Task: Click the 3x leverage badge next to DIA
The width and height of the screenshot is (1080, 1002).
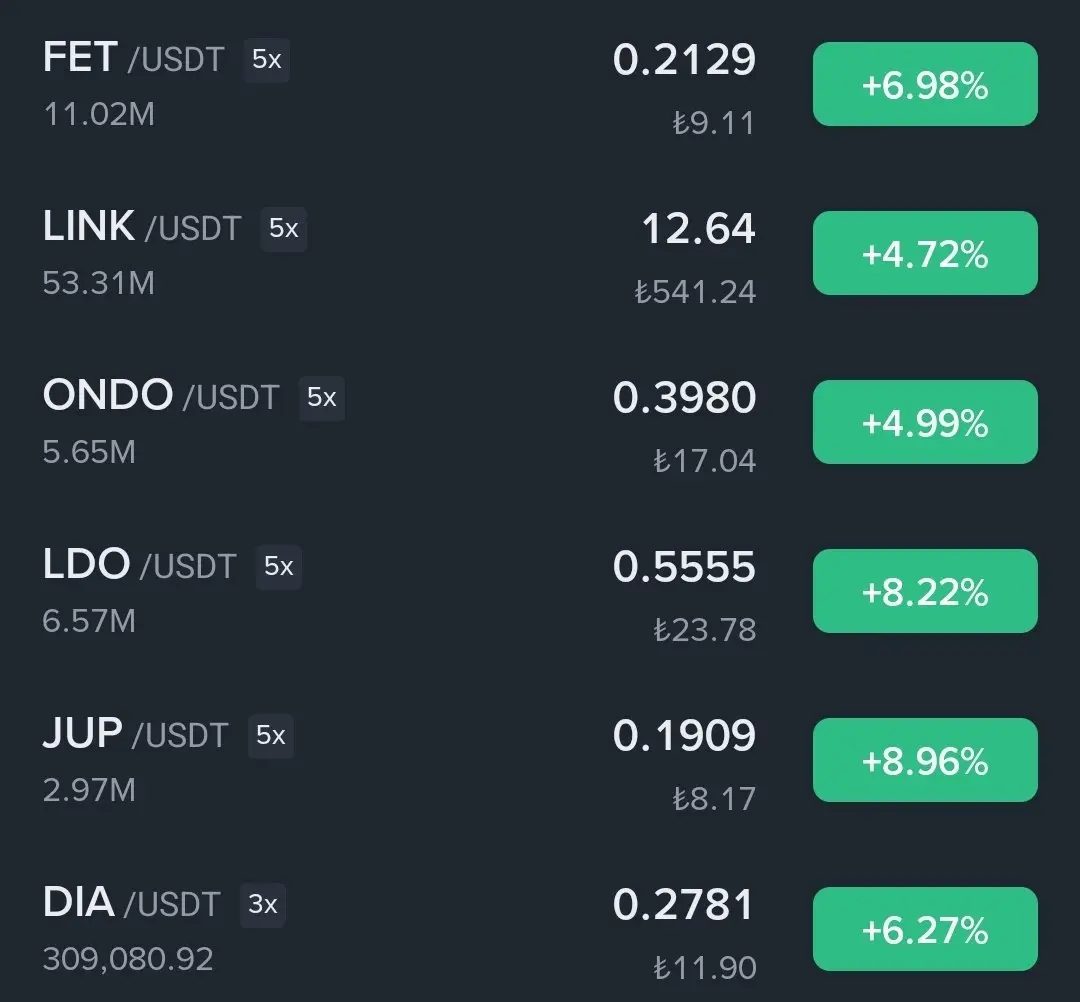Action: 263,905
